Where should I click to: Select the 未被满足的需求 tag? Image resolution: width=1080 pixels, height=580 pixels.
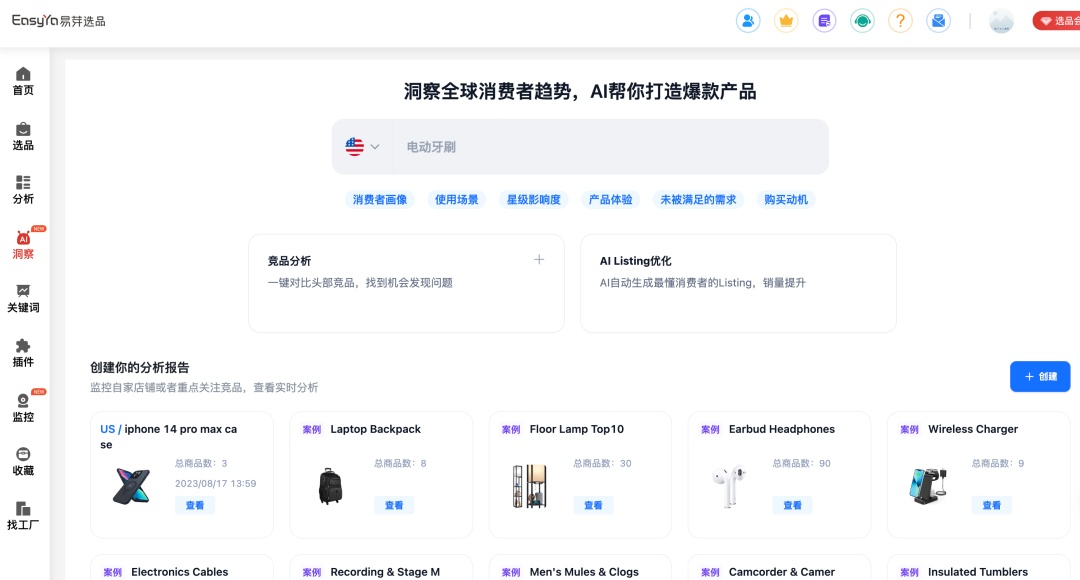tap(698, 199)
